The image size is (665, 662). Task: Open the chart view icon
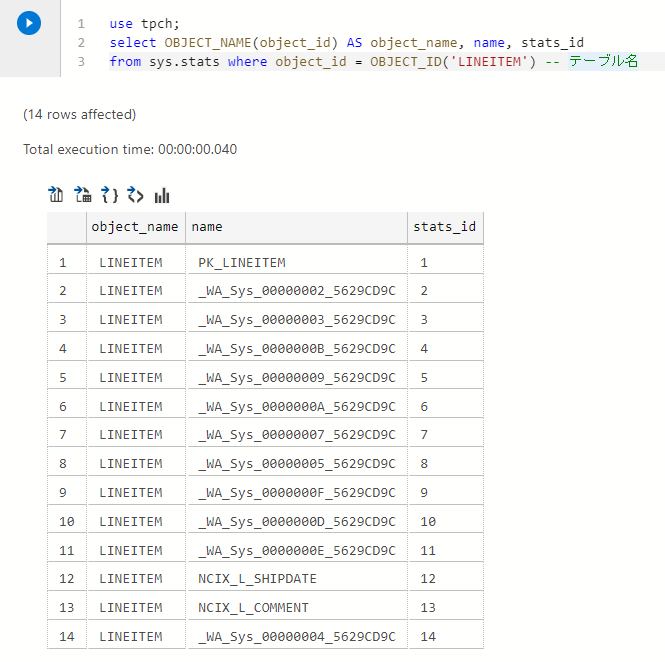click(x=162, y=196)
